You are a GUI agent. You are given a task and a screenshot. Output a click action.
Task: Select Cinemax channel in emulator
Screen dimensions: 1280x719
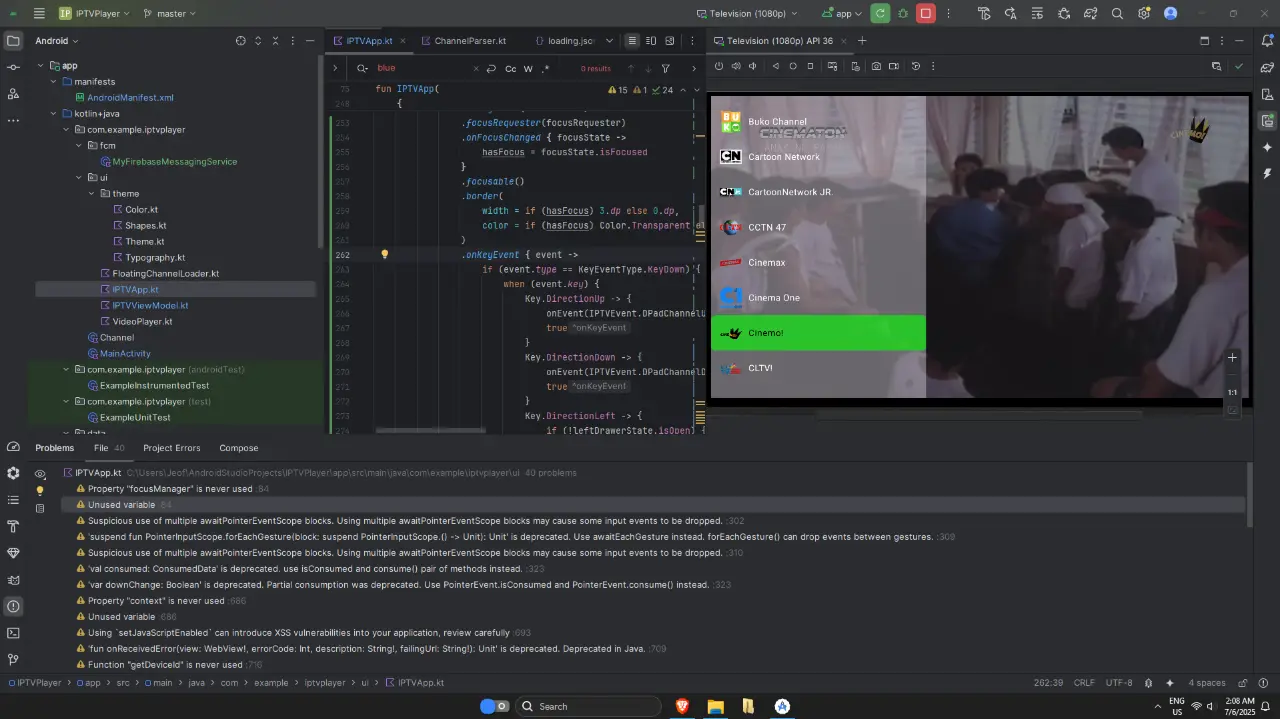pyautogui.click(x=818, y=262)
